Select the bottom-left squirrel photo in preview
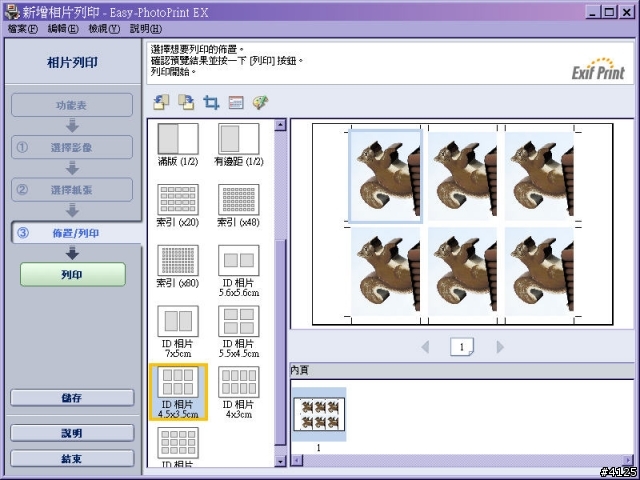Screen dimensions: 640x480 (x=385, y=271)
